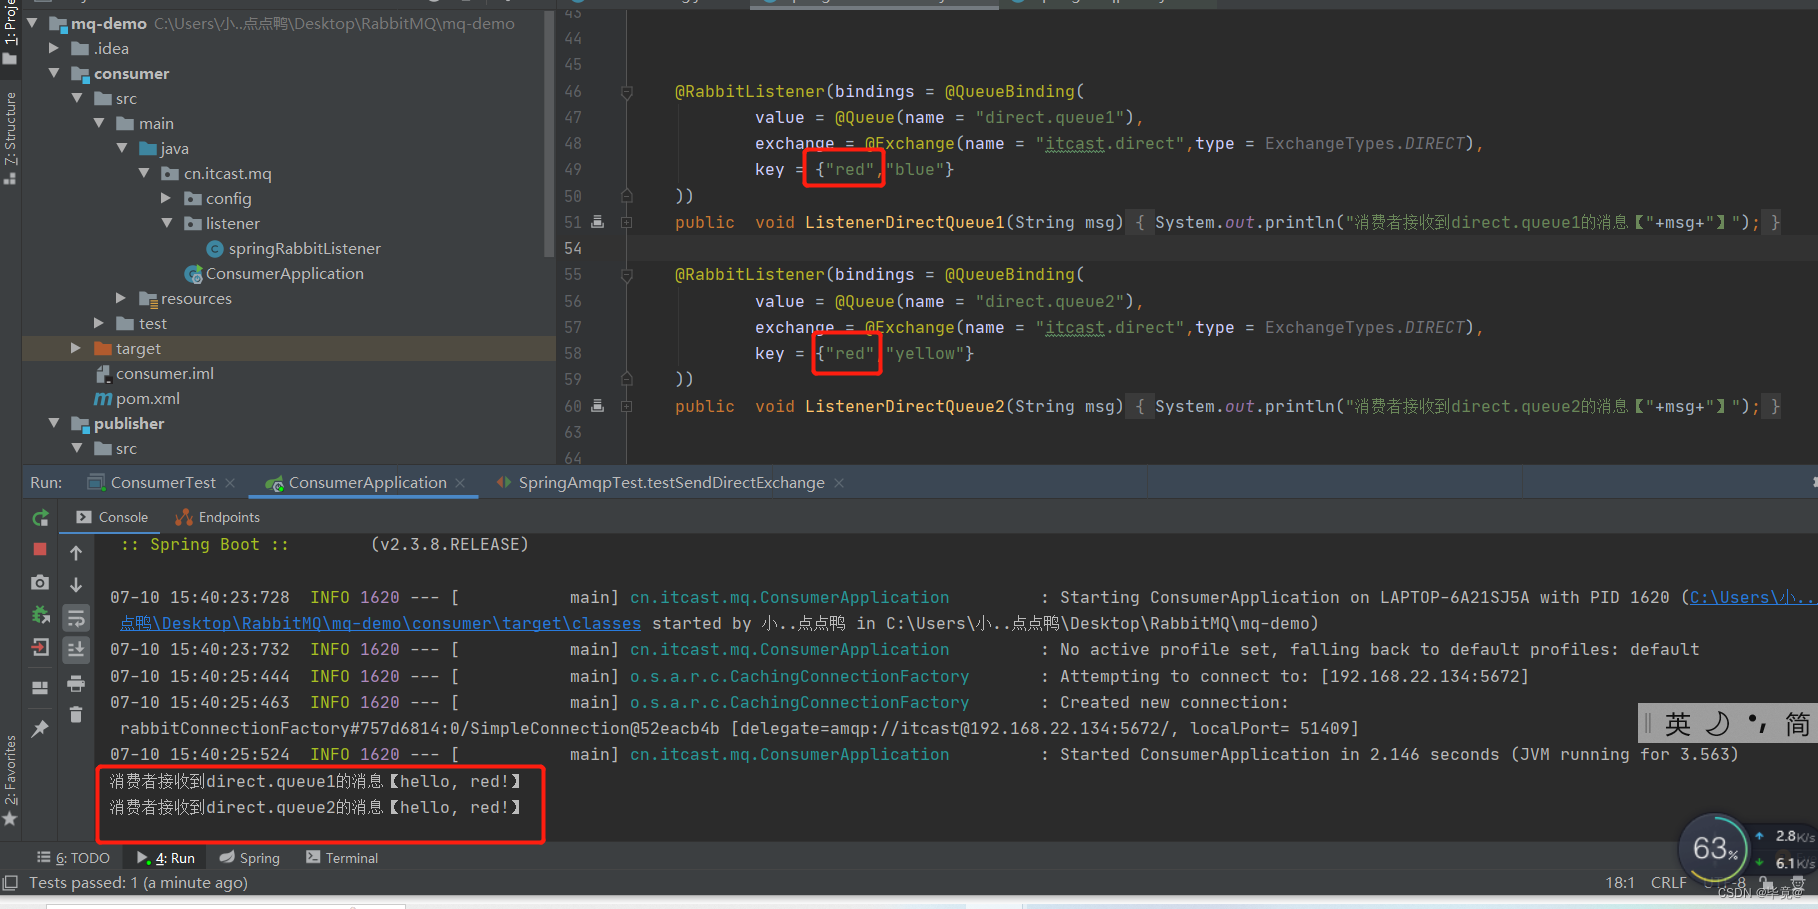Follow the target\classes path link in console
The image size is (1818, 909).
pos(380,623)
